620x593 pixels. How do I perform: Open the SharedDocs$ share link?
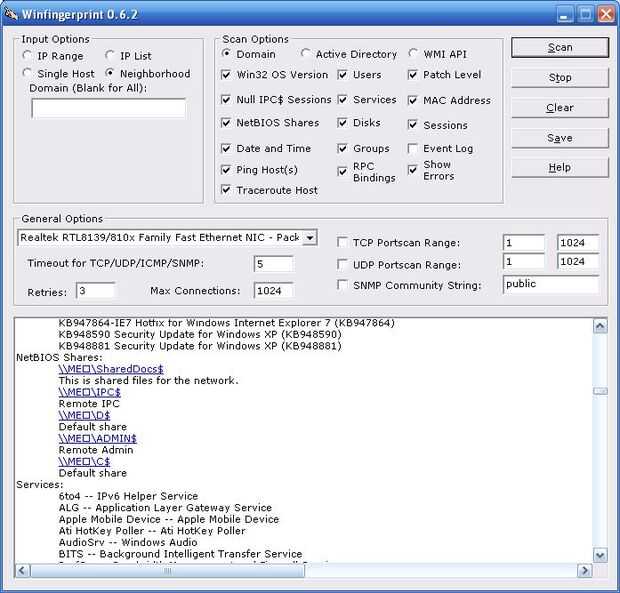point(111,369)
